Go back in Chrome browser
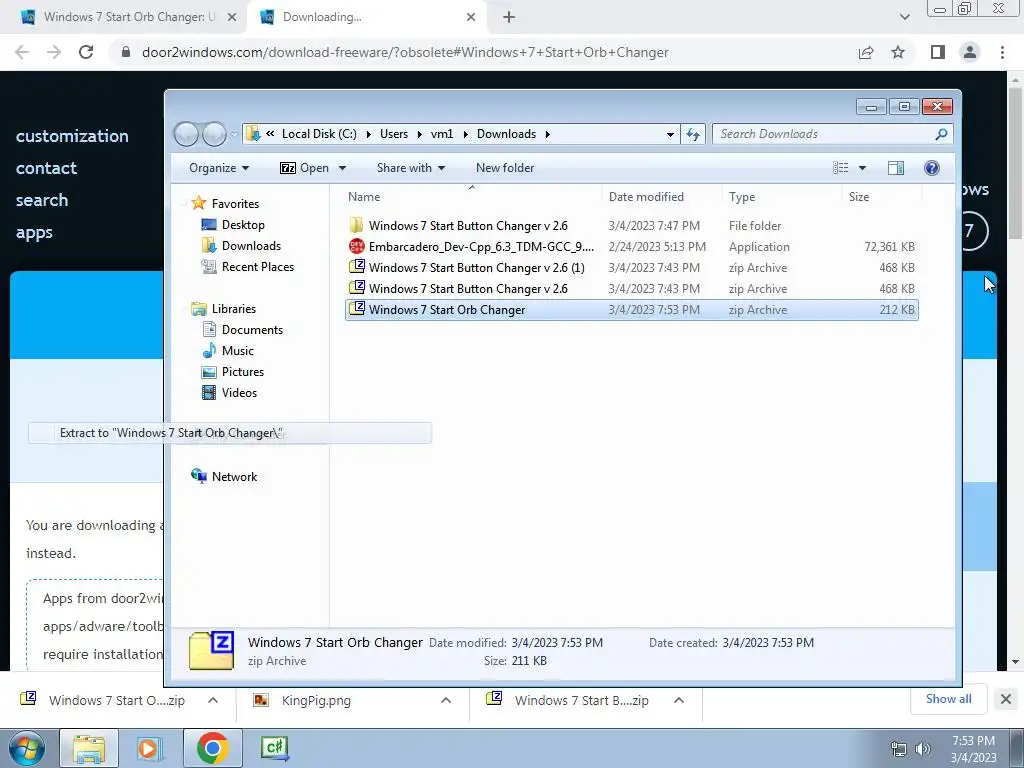Image resolution: width=1024 pixels, height=768 pixels. [22, 52]
